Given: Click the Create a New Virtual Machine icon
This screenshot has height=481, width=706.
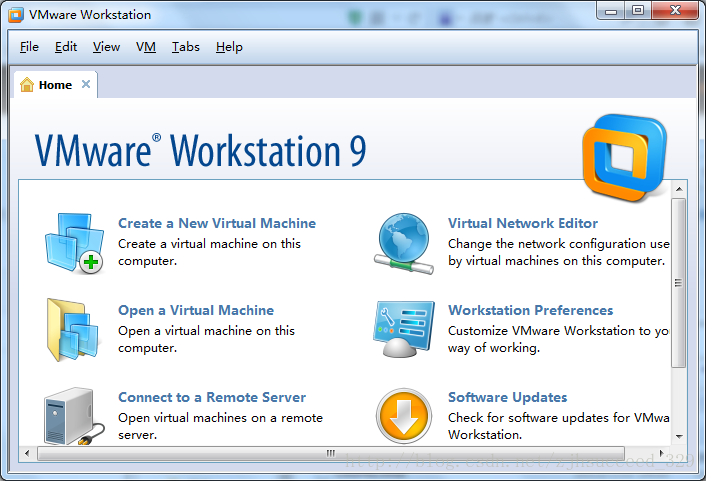Looking at the screenshot, I should pos(74,243).
